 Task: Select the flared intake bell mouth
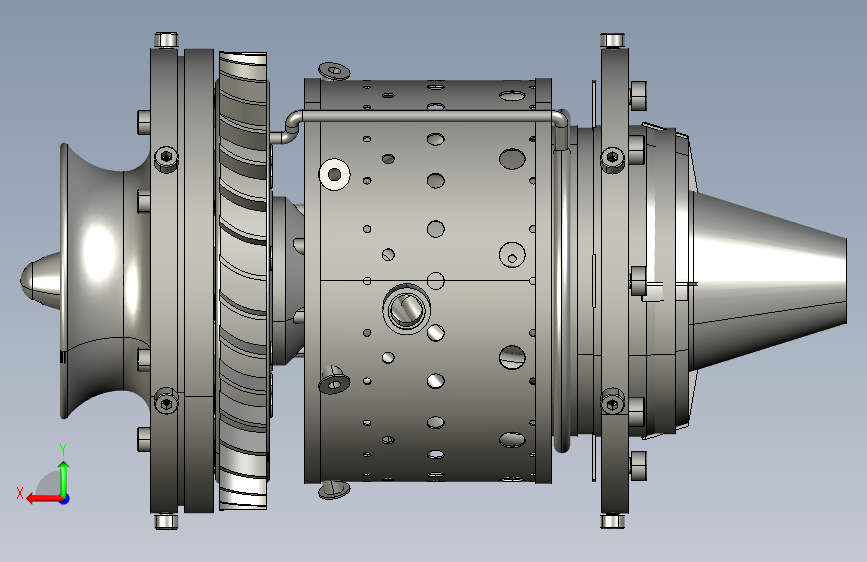point(105,280)
